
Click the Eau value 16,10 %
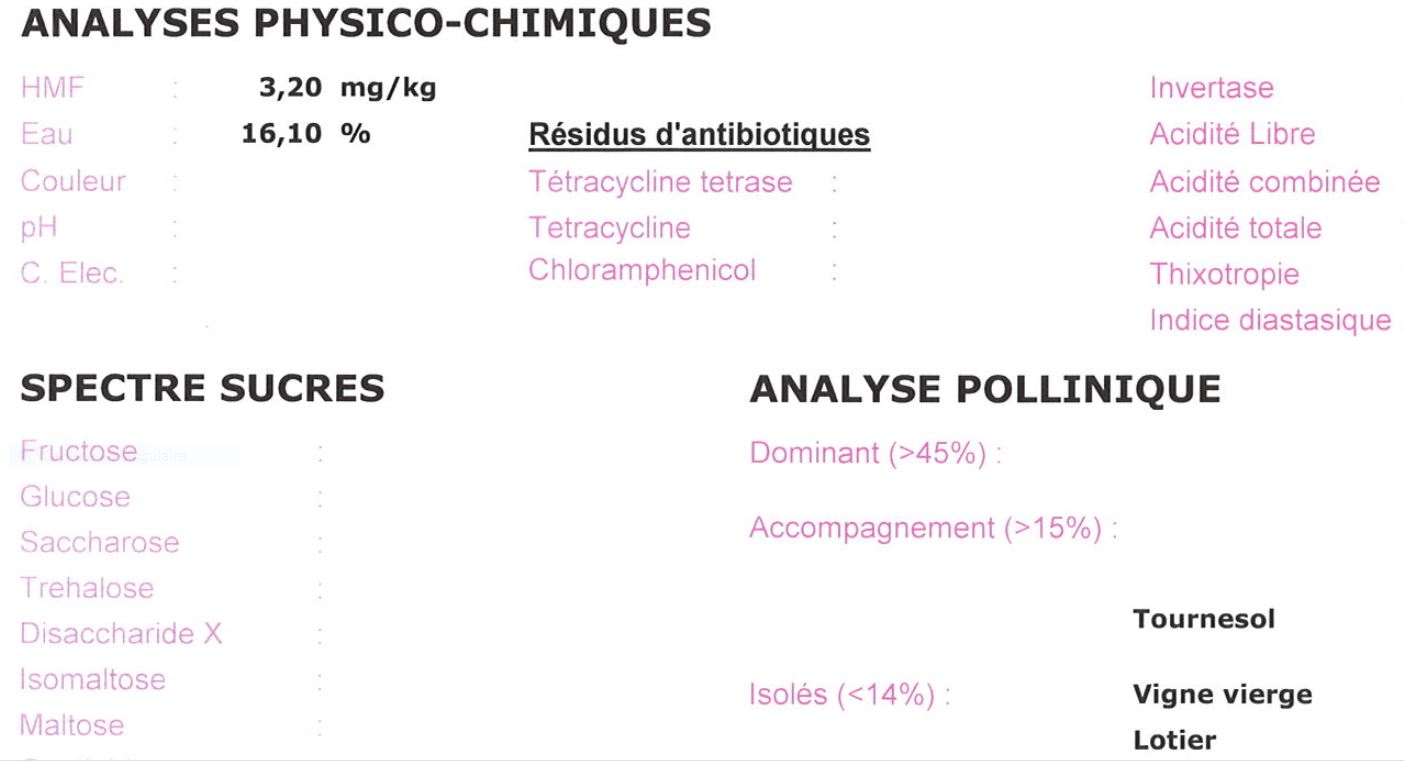(305, 134)
